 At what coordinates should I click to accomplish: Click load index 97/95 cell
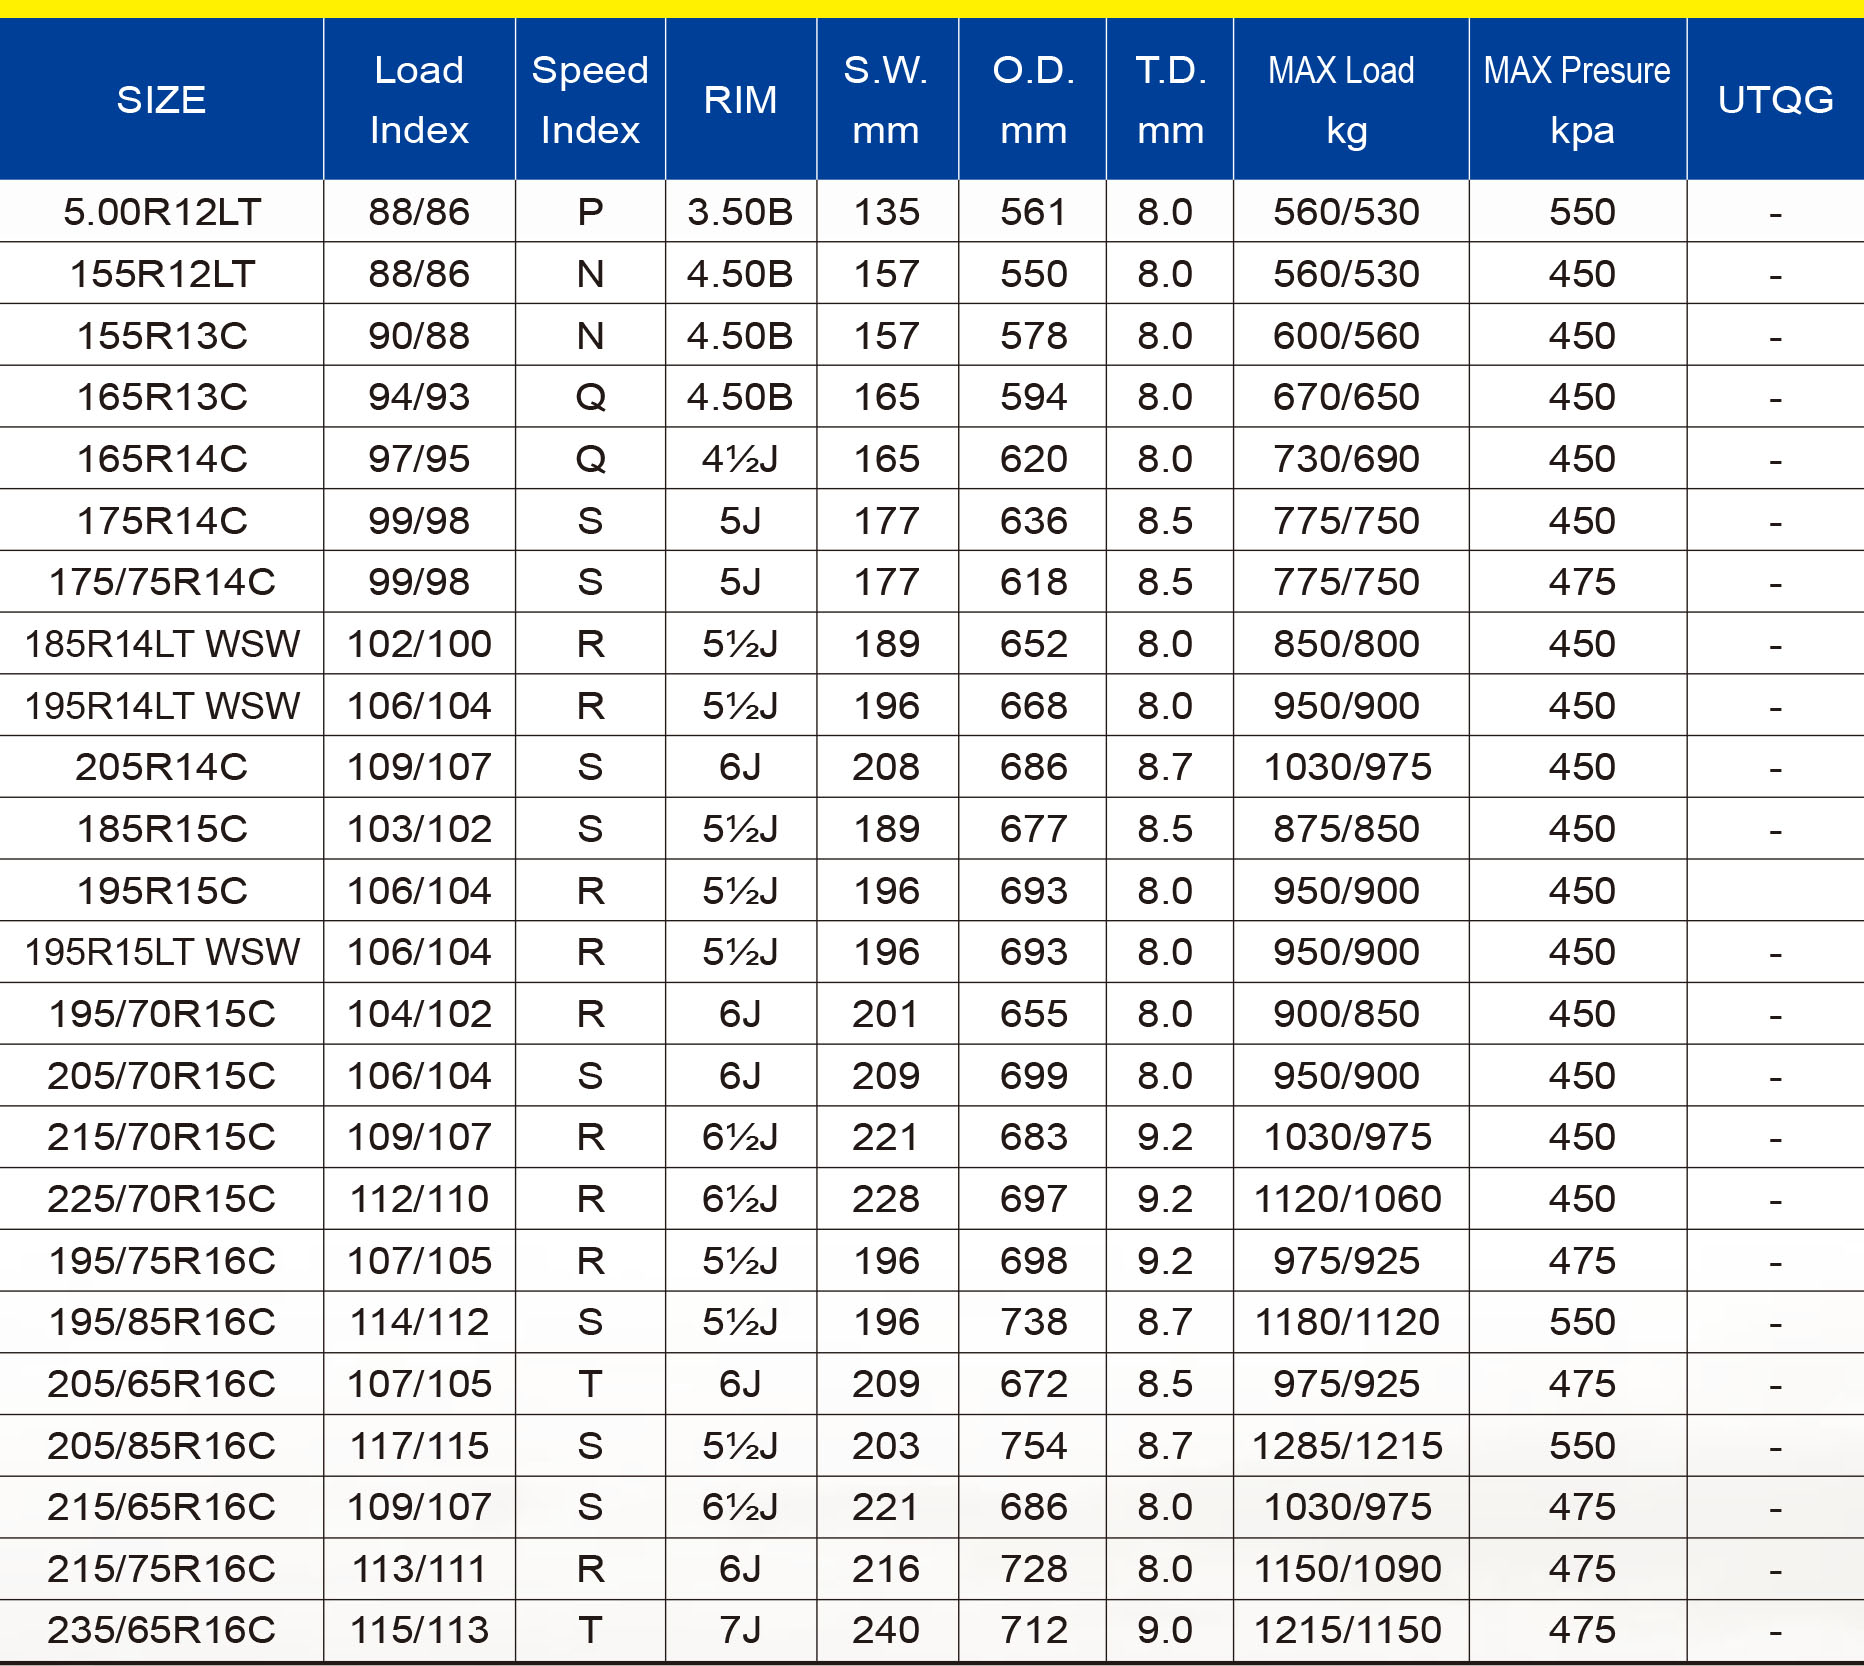[x=419, y=459]
